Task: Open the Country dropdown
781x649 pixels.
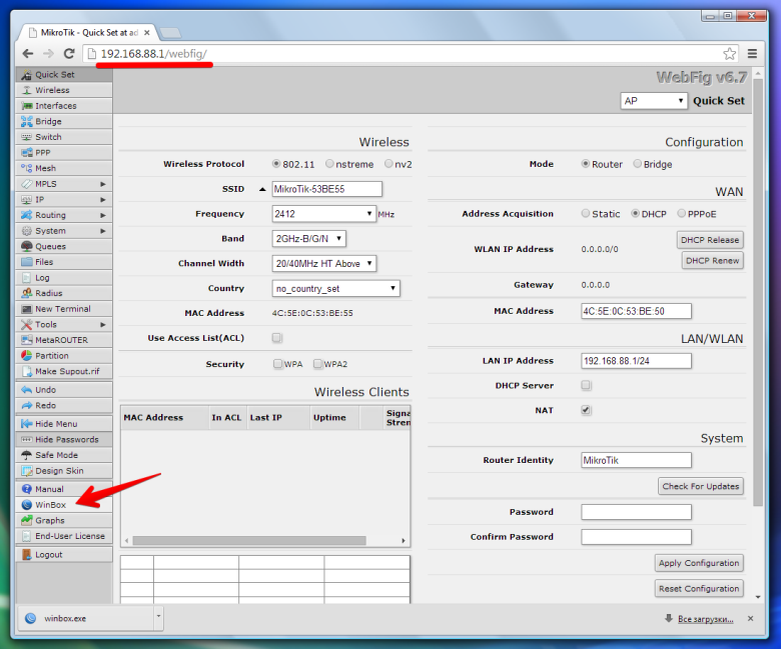Action: 336,289
